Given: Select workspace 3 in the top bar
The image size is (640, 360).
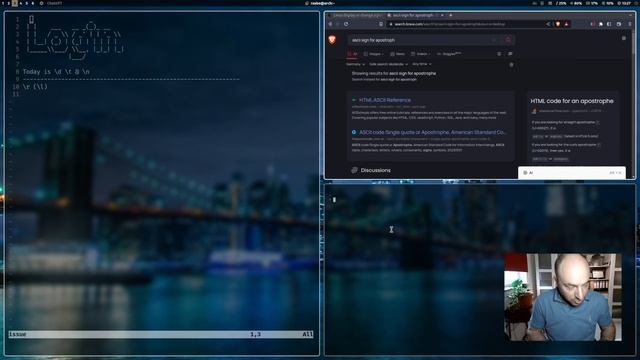Looking at the screenshot, I should coord(15,3).
